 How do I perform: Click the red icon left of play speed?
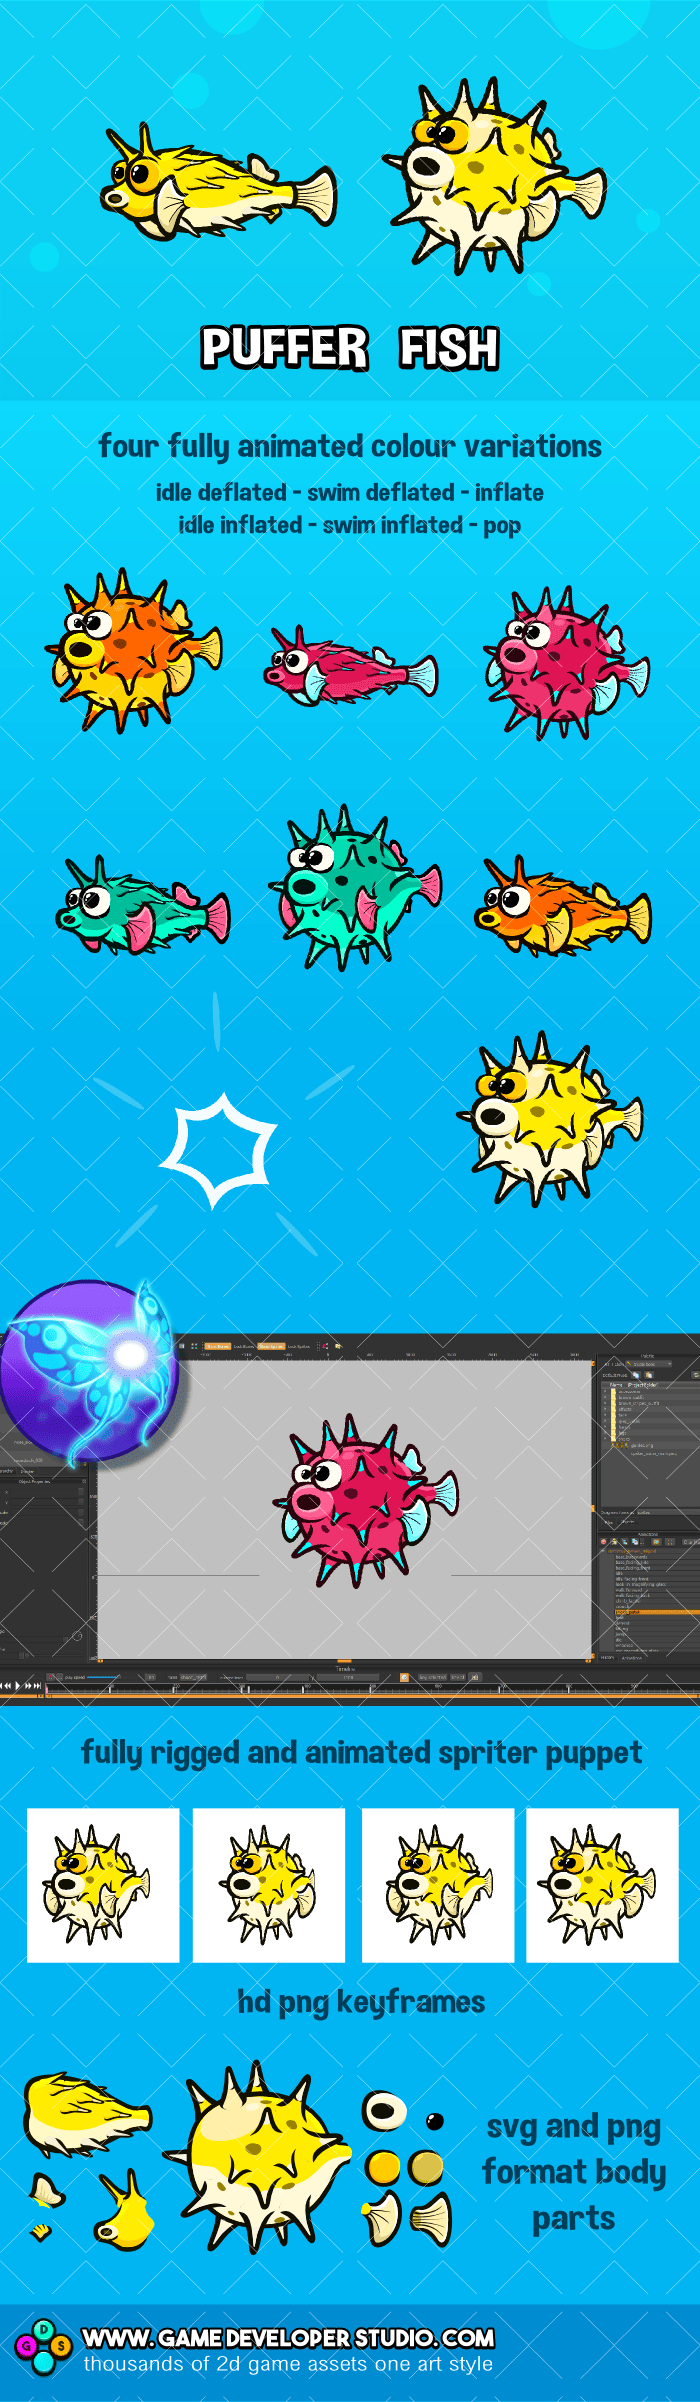(x=50, y=1677)
